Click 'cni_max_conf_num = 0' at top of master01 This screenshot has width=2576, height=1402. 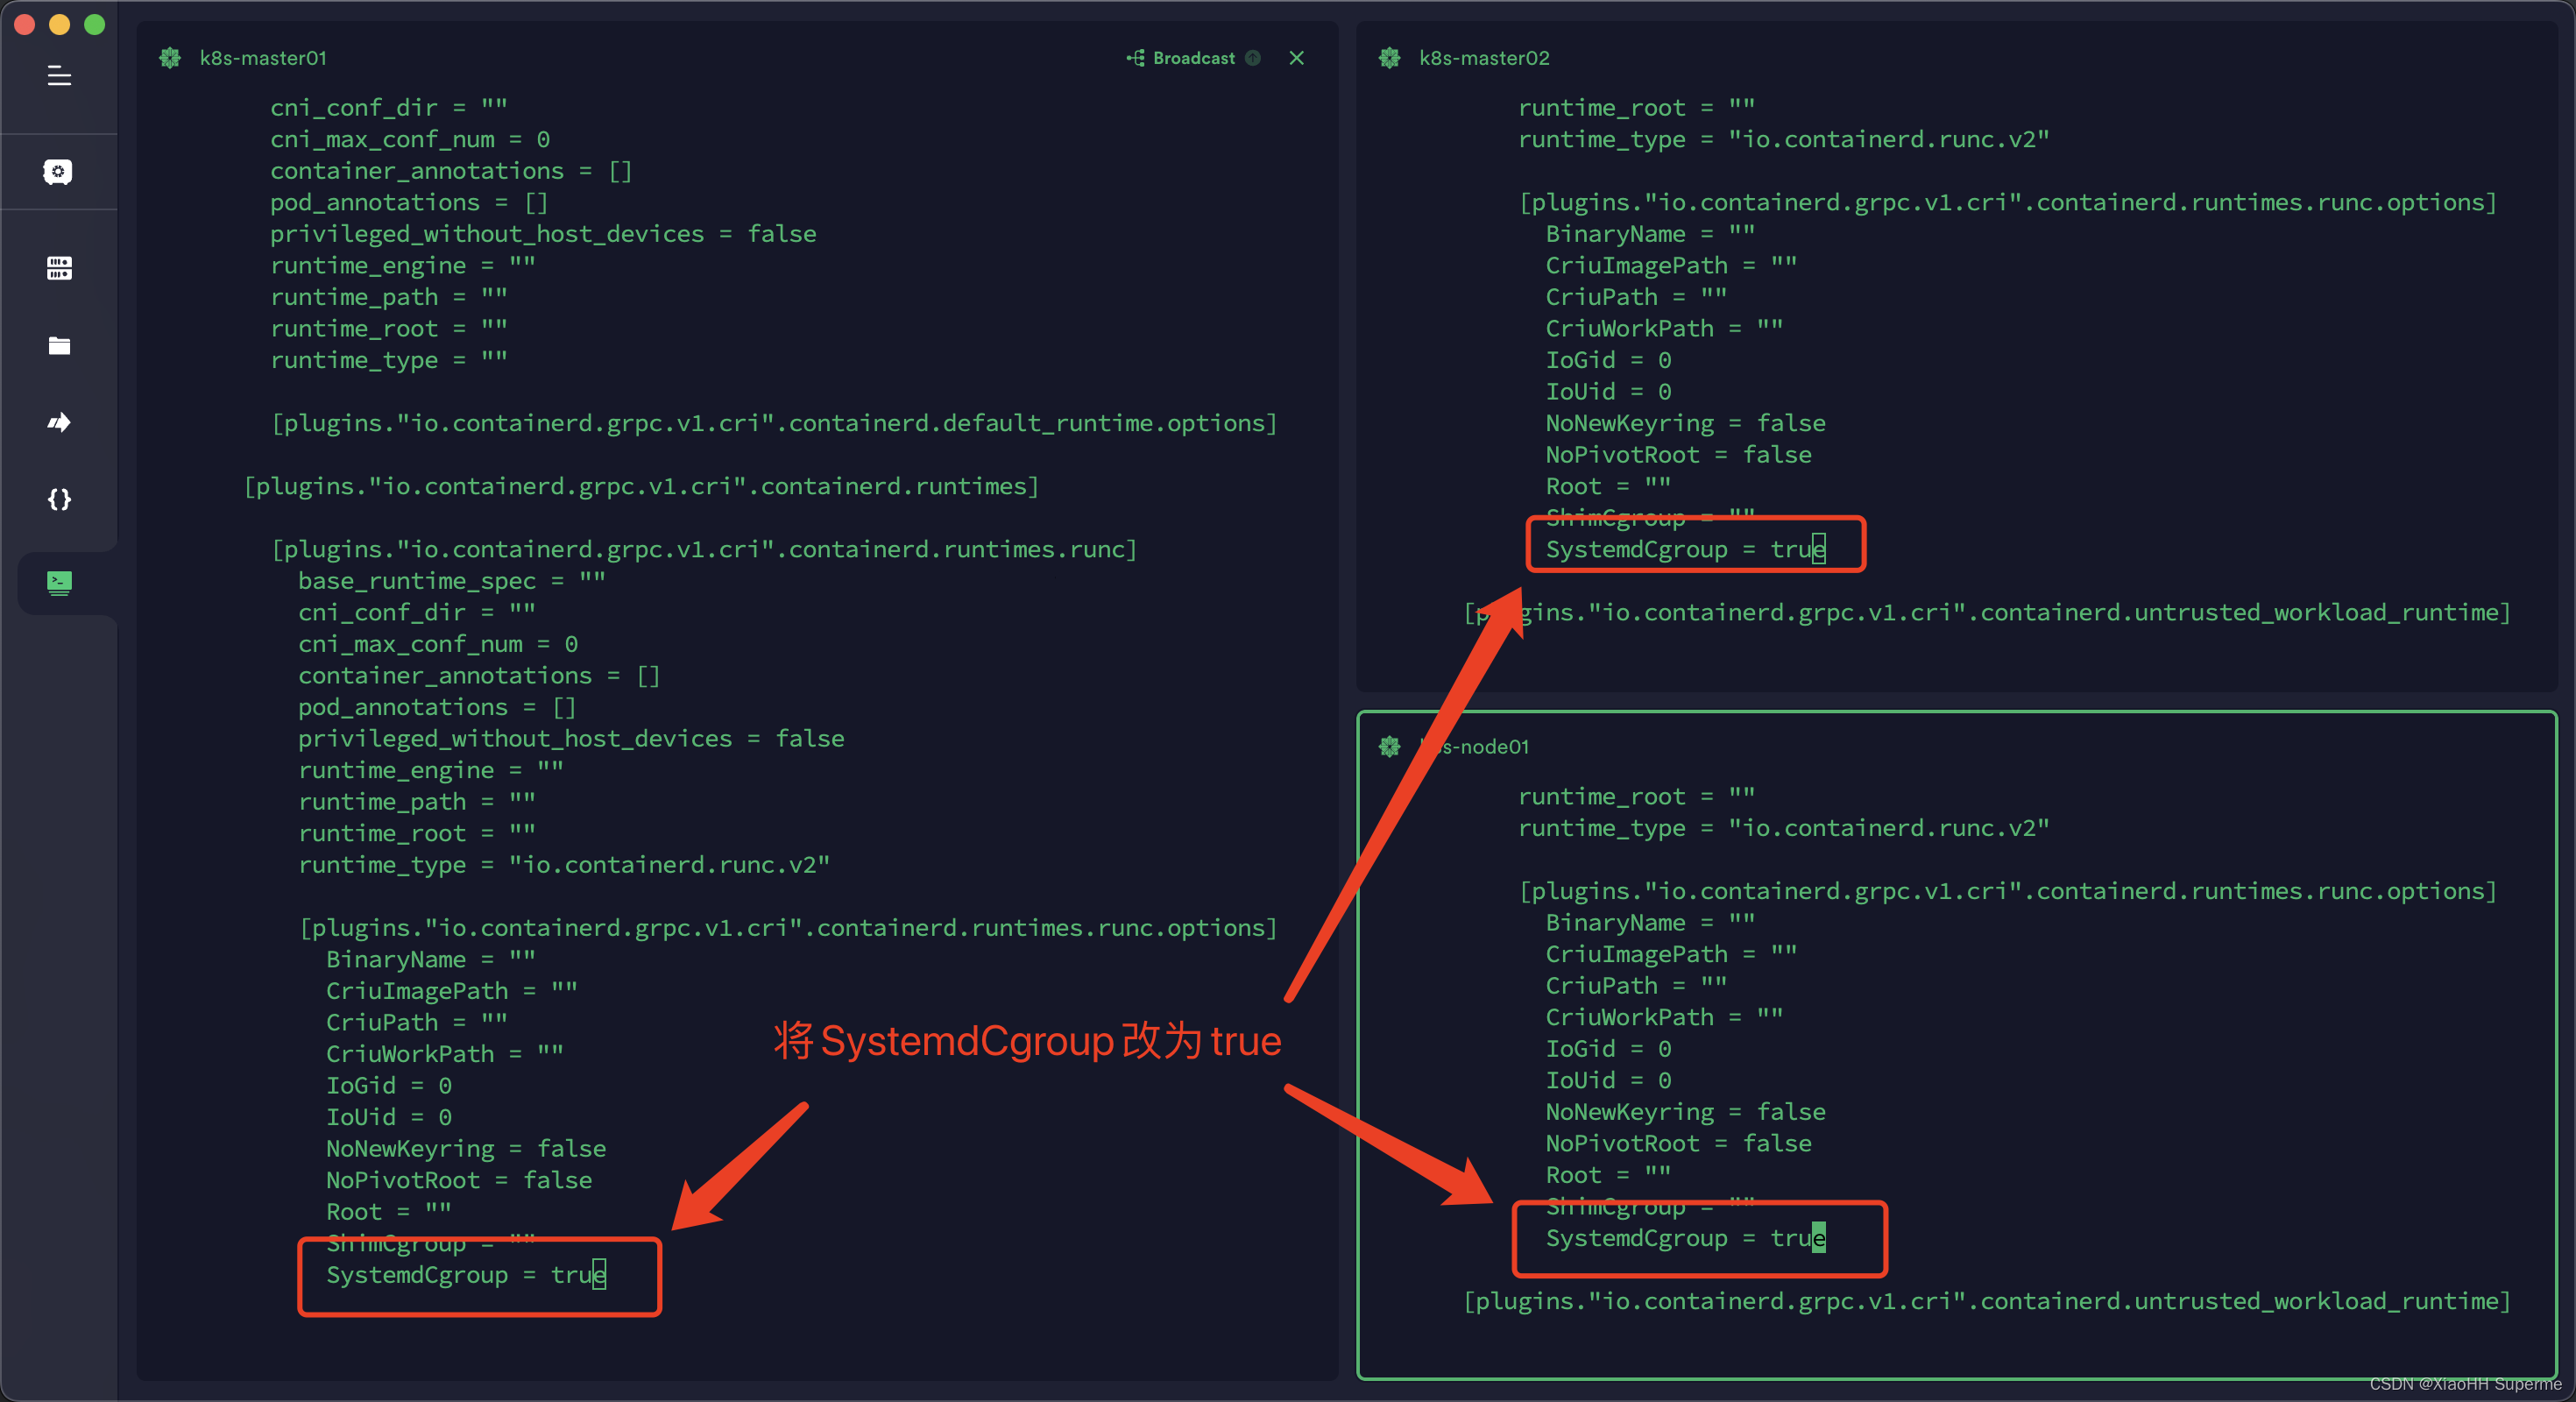410,139
